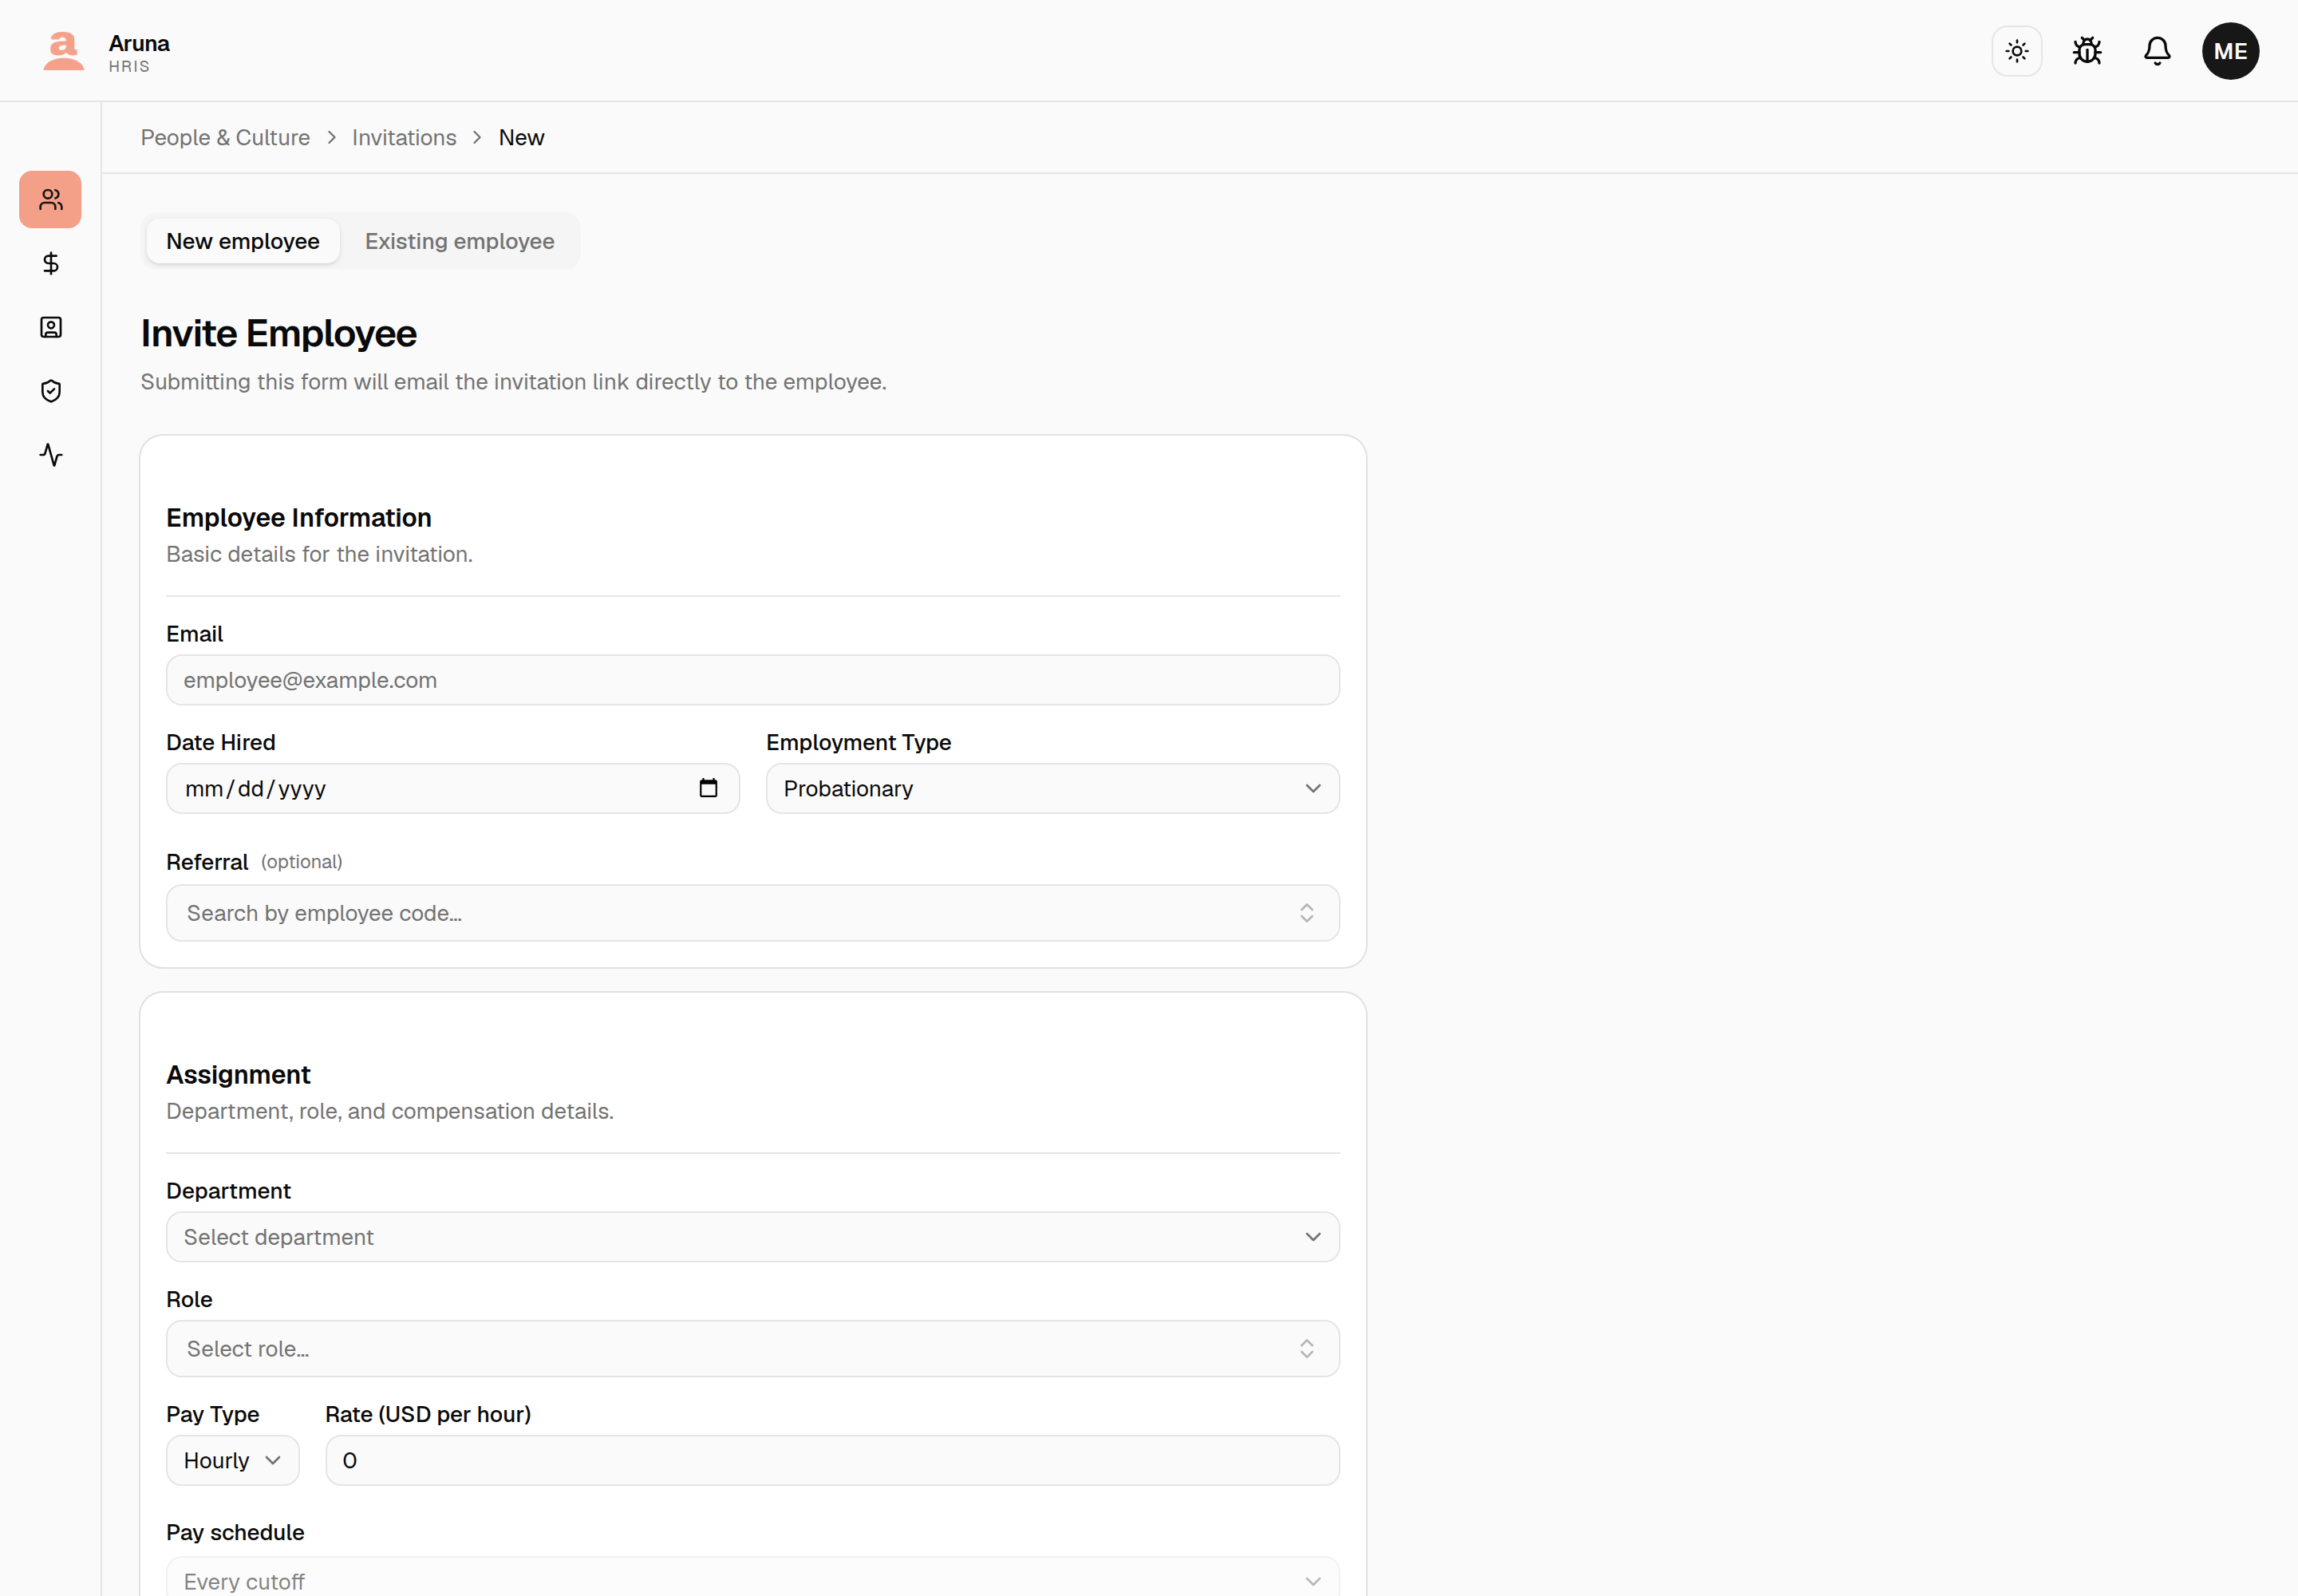This screenshot has width=2298, height=1596.
Task: Open the Select role combobox
Action: point(753,1349)
